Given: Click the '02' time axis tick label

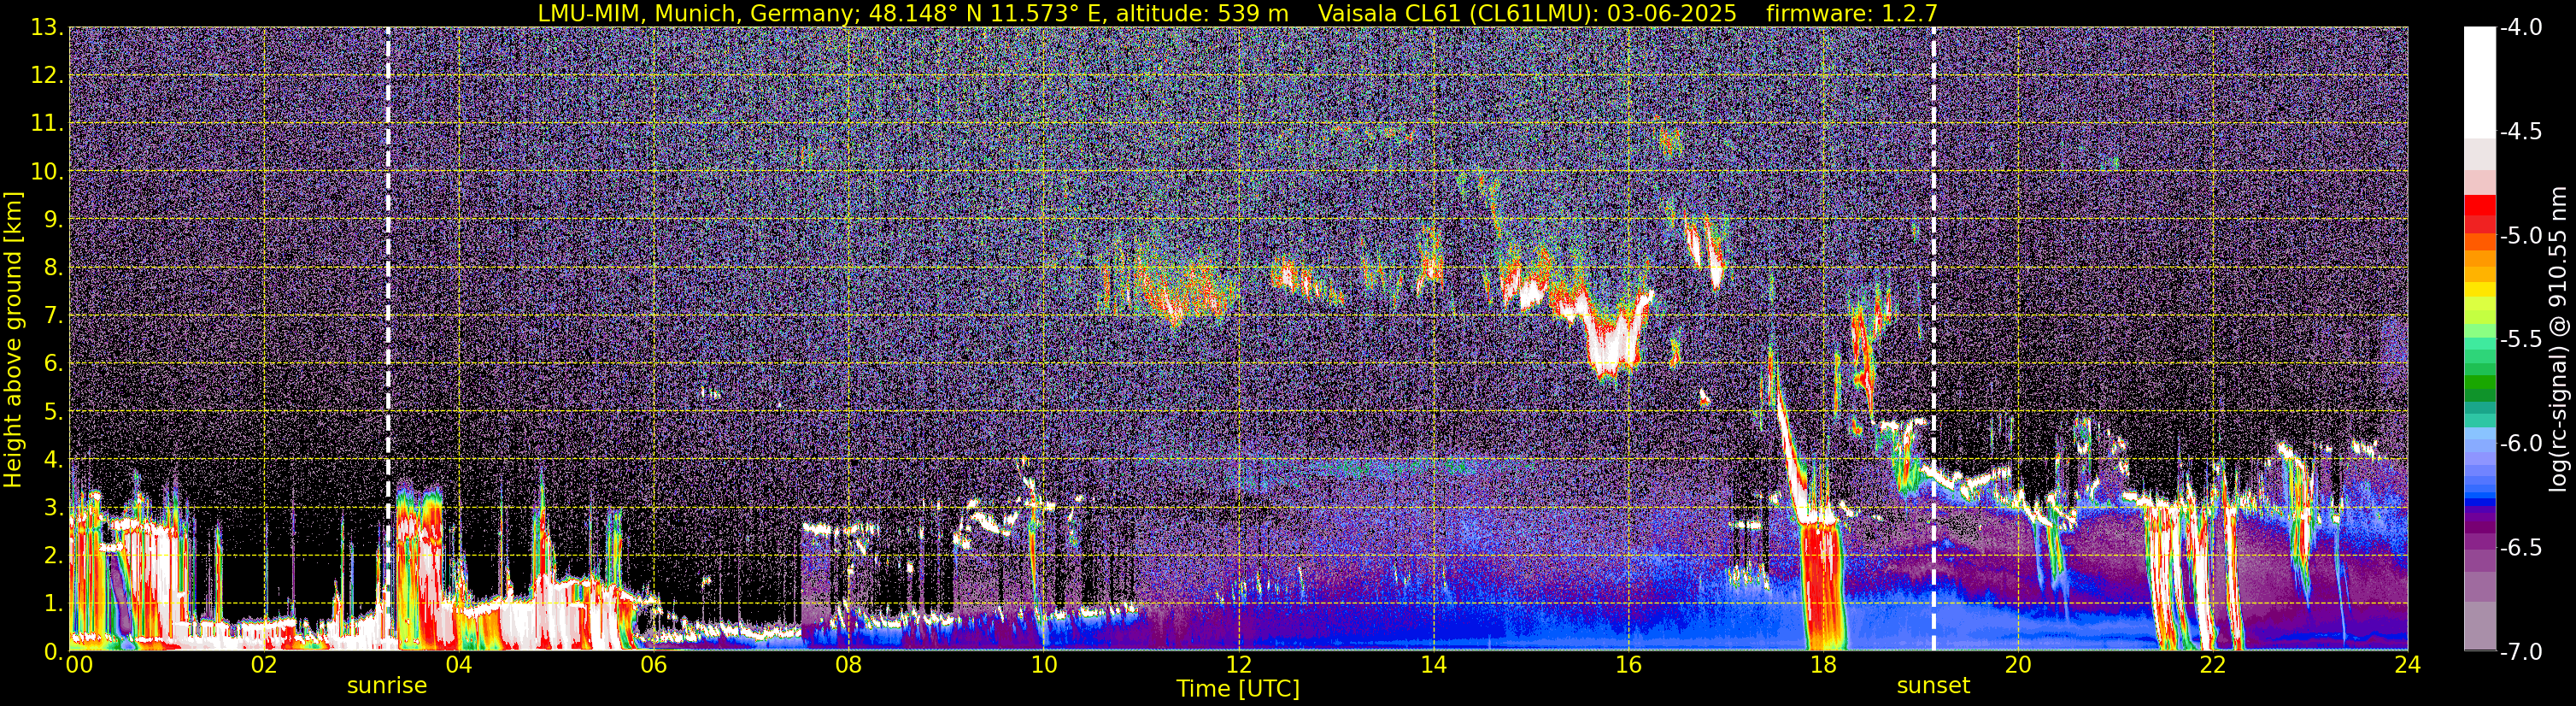Looking at the screenshot, I should [x=263, y=665].
